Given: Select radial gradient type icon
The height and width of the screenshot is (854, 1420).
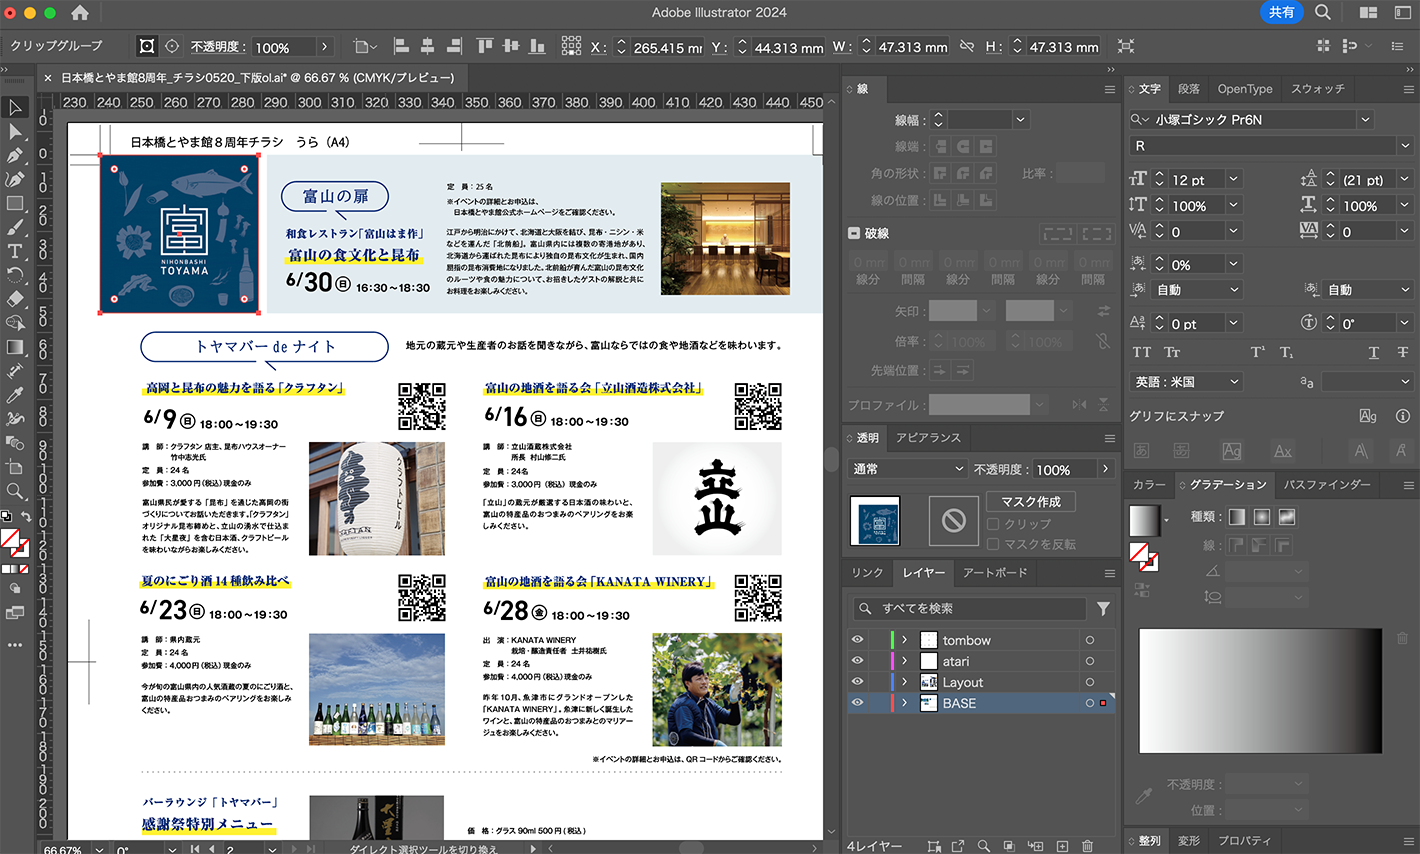Looking at the screenshot, I should pos(1262,517).
